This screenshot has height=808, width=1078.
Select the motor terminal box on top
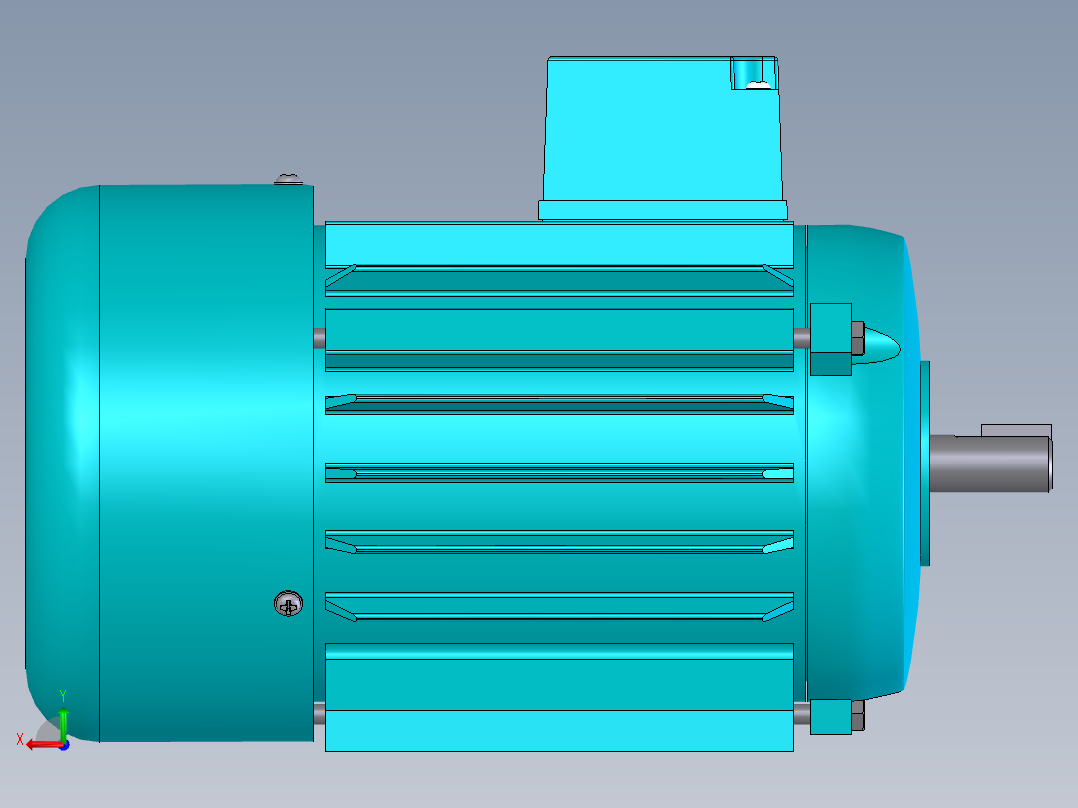(x=660, y=130)
